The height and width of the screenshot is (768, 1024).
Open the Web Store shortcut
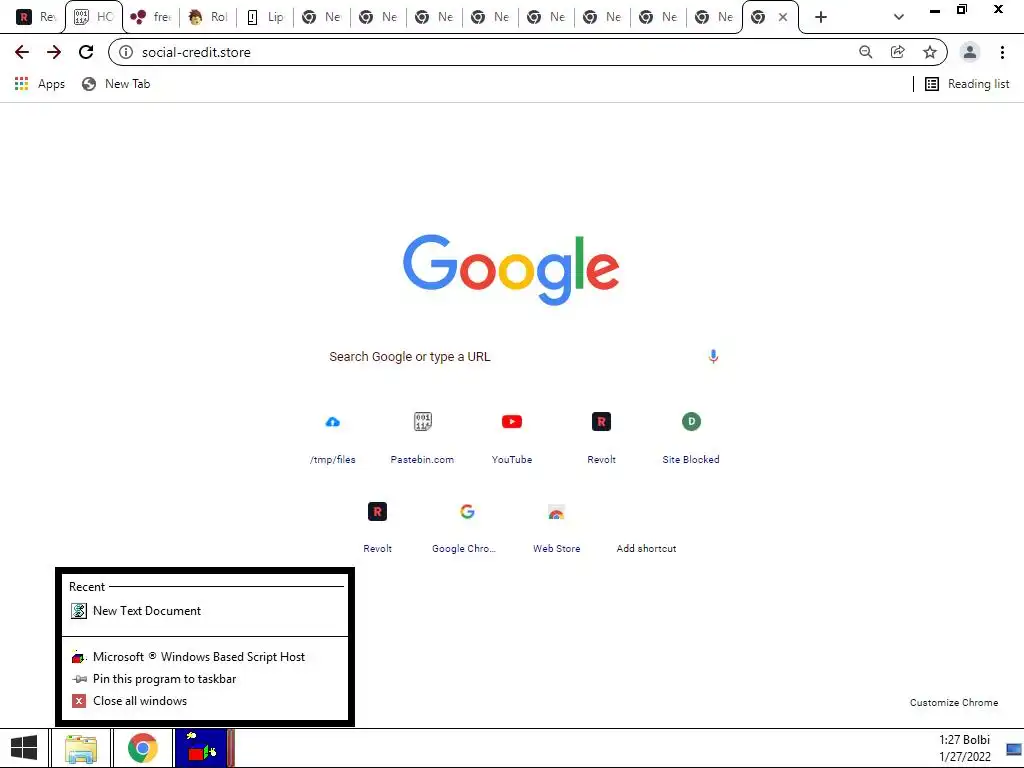coord(556,528)
